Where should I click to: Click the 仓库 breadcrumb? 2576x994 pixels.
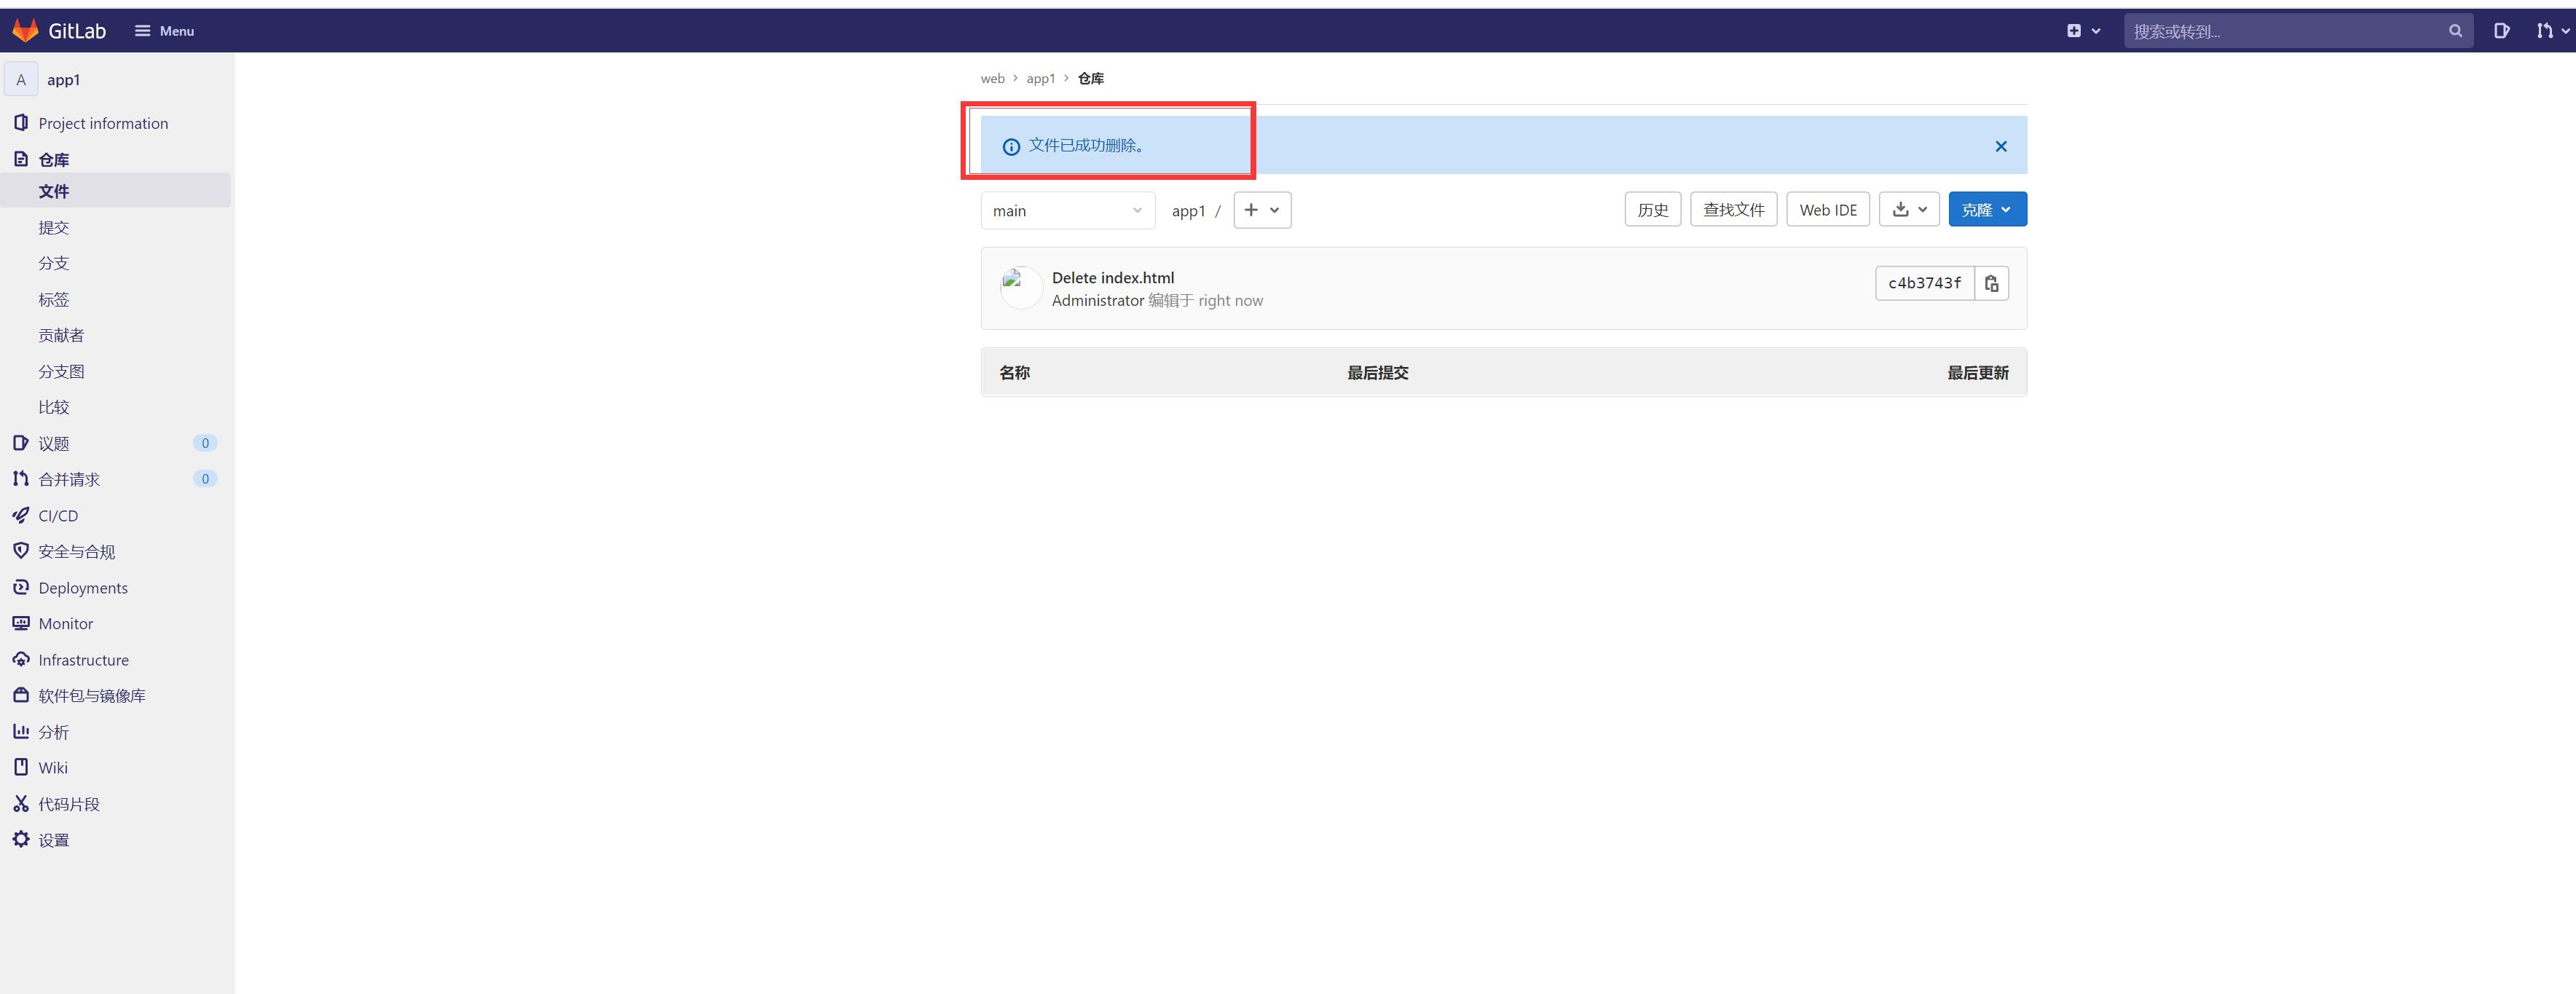pos(1091,78)
